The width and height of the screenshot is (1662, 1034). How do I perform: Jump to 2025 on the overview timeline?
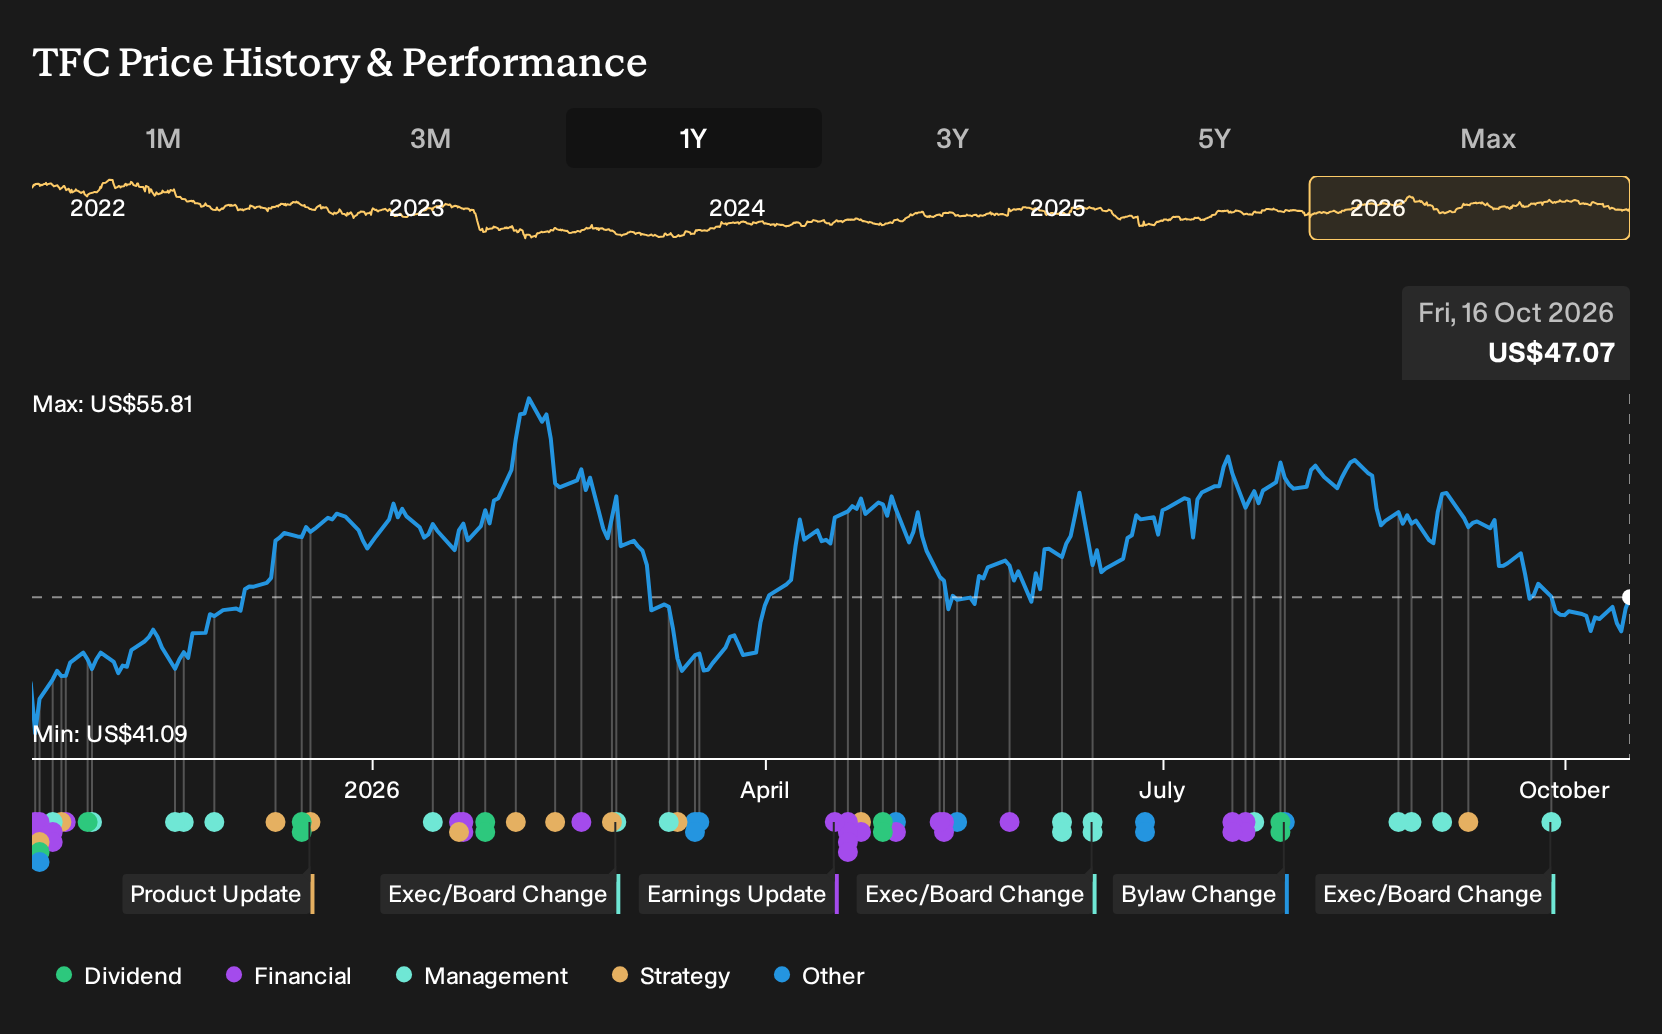coord(1057,208)
